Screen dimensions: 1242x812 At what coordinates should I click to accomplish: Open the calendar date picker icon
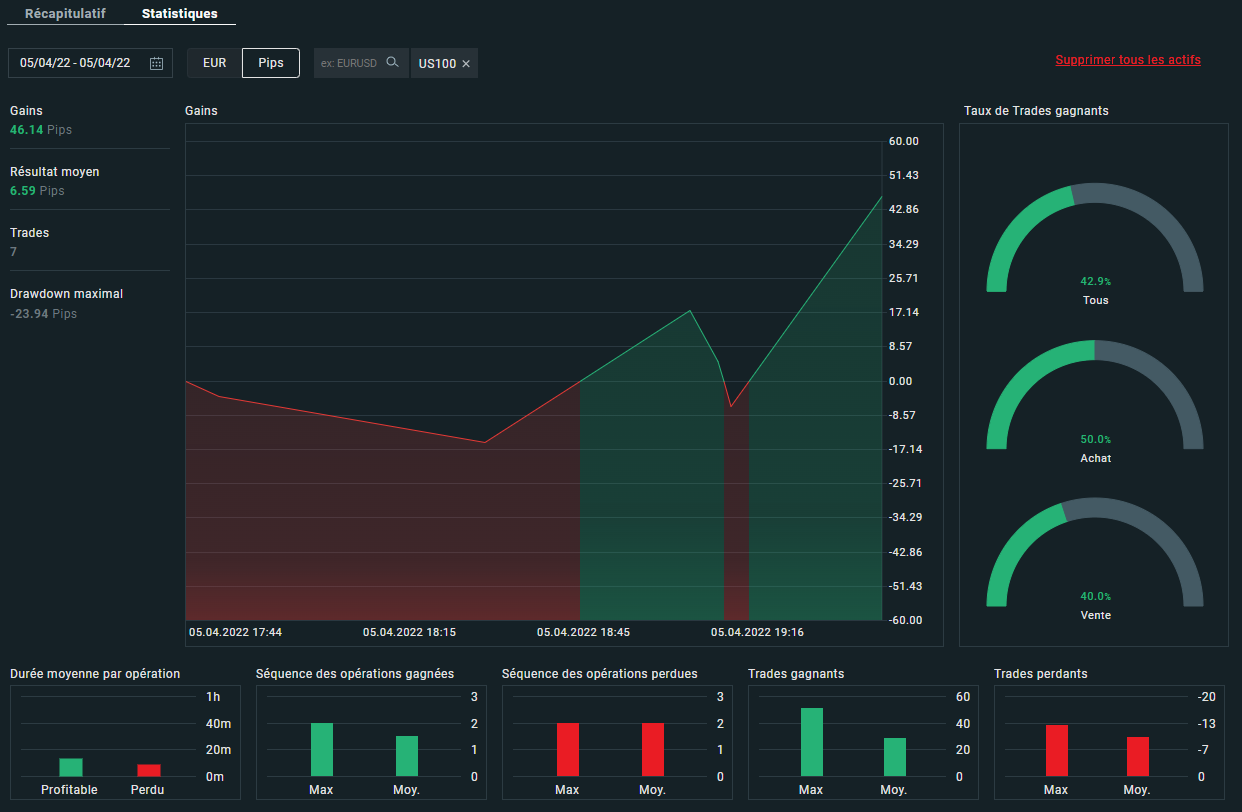click(156, 63)
